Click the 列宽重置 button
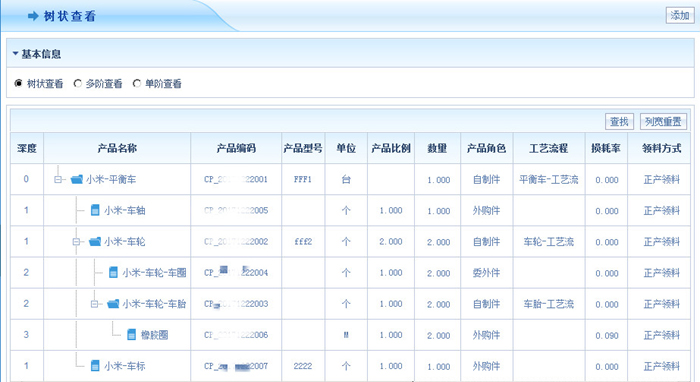The width and height of the screenshot is (700, 382). point(663,121)
